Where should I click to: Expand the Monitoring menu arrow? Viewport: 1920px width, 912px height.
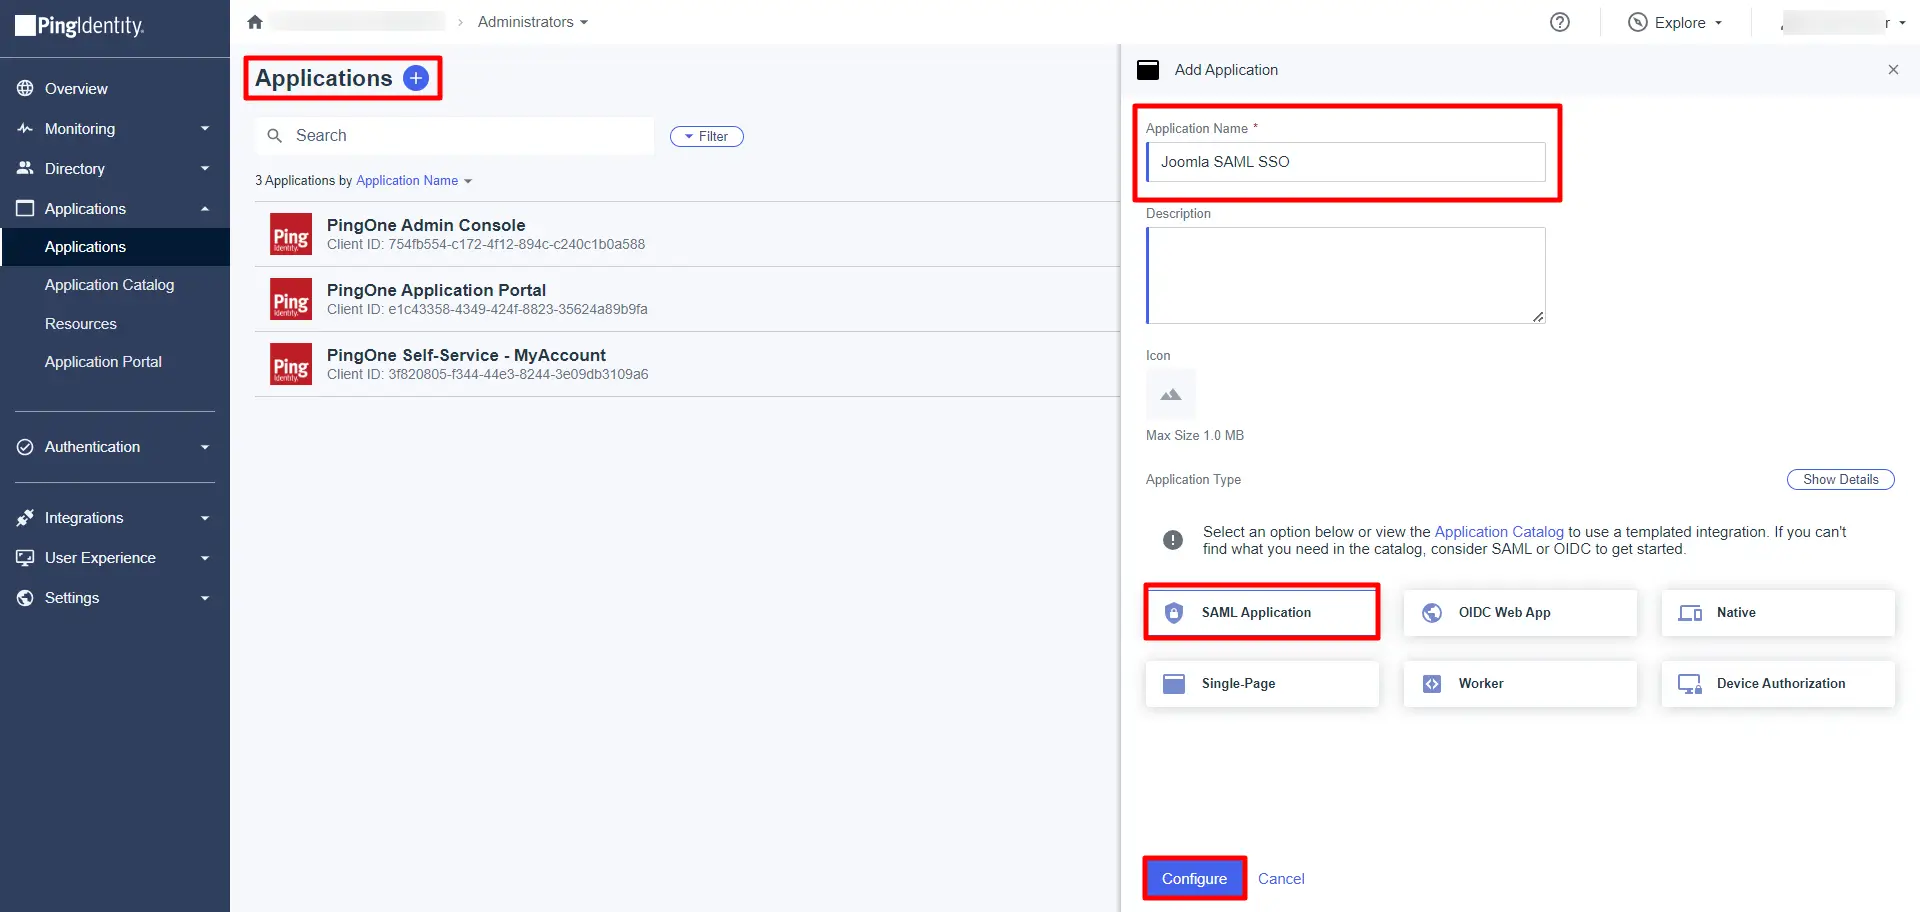click(205, 128)
